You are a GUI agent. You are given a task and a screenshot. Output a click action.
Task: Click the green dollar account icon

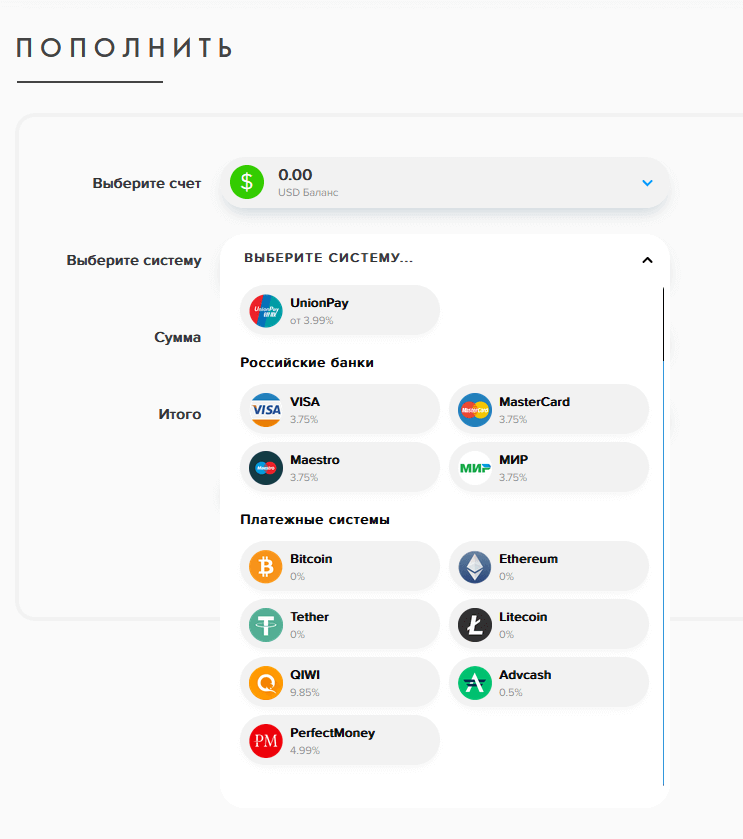click(247, 183)
